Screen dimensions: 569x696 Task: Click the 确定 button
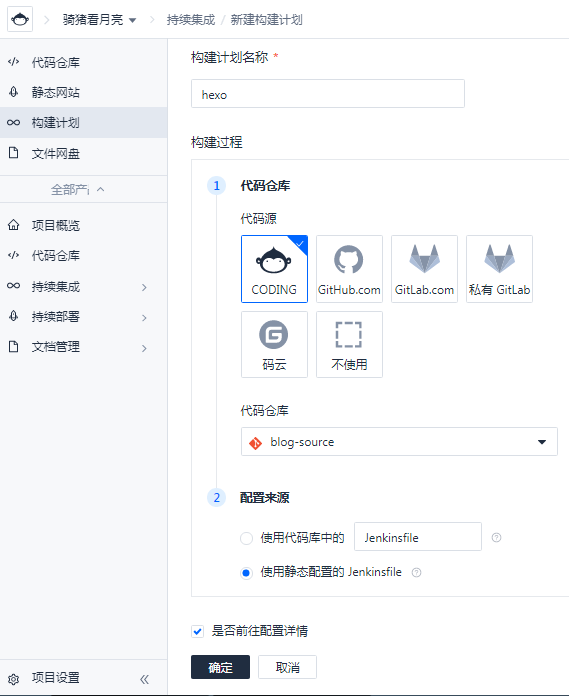tap(221, 667)
